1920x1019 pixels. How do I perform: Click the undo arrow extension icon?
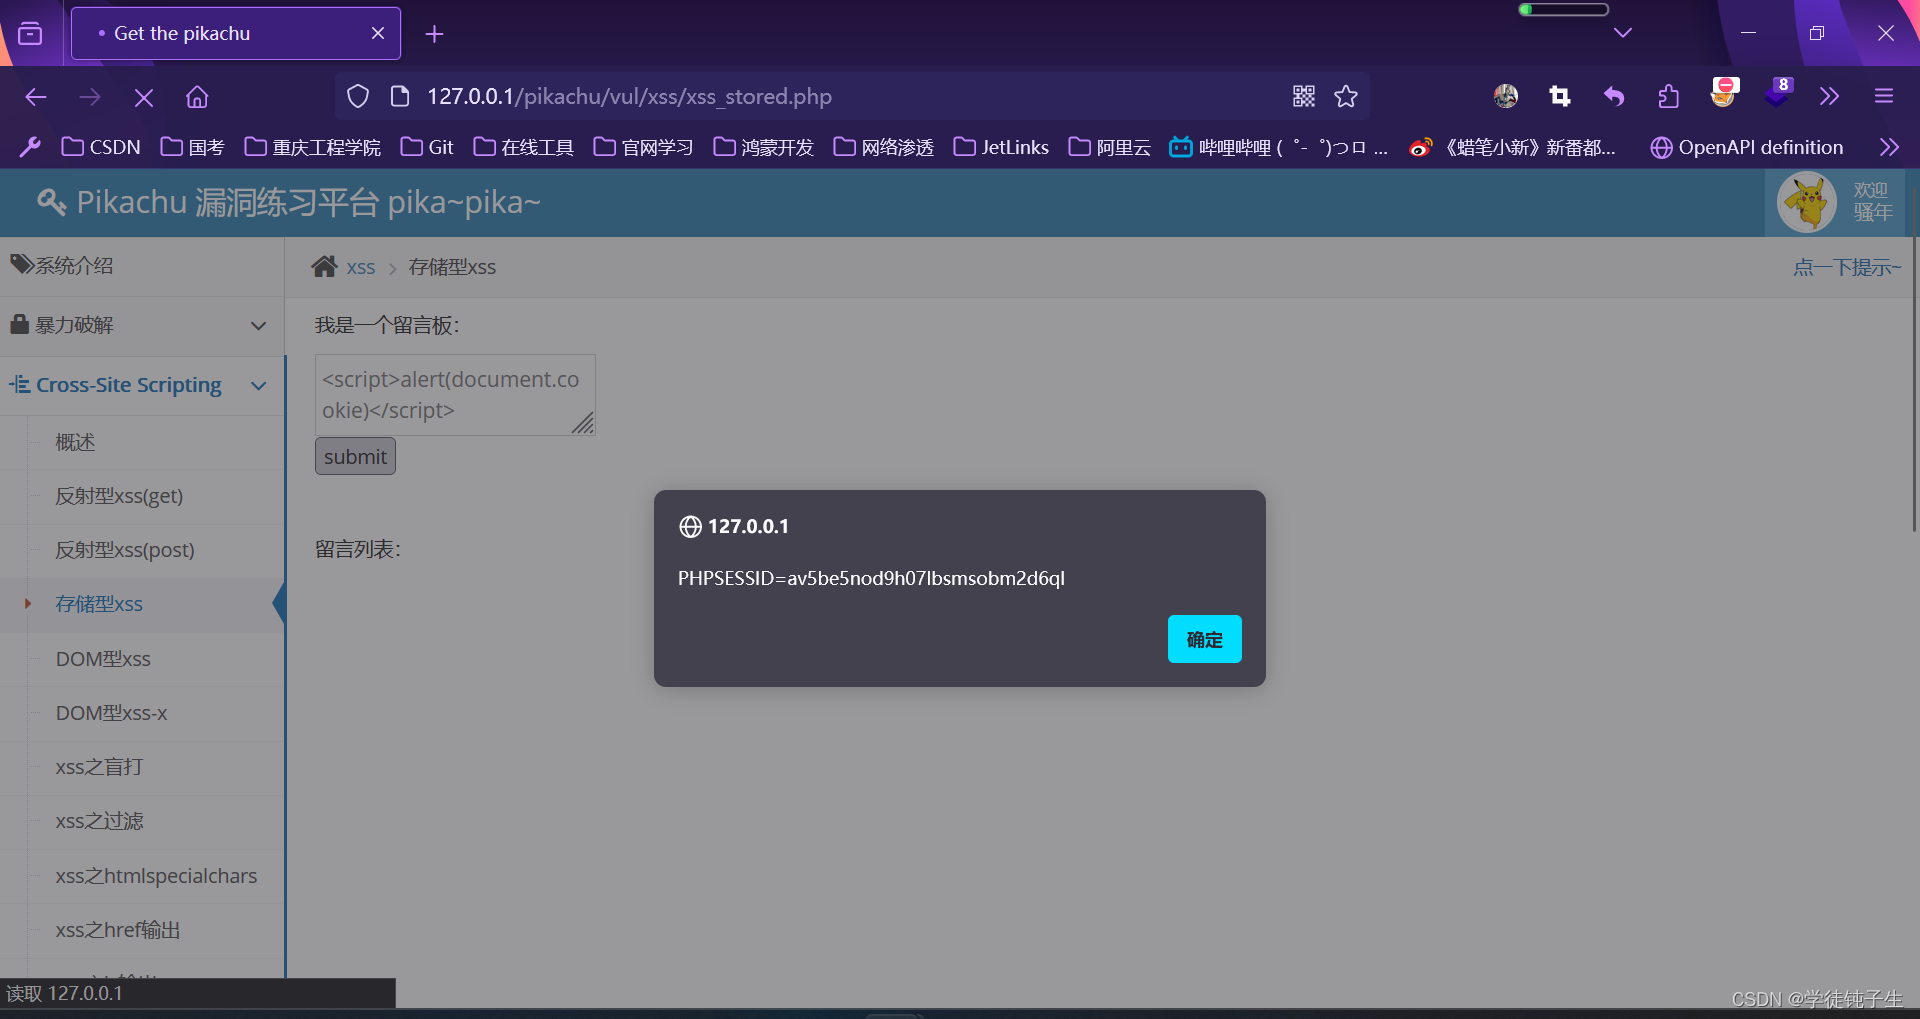pos(1614,96)
